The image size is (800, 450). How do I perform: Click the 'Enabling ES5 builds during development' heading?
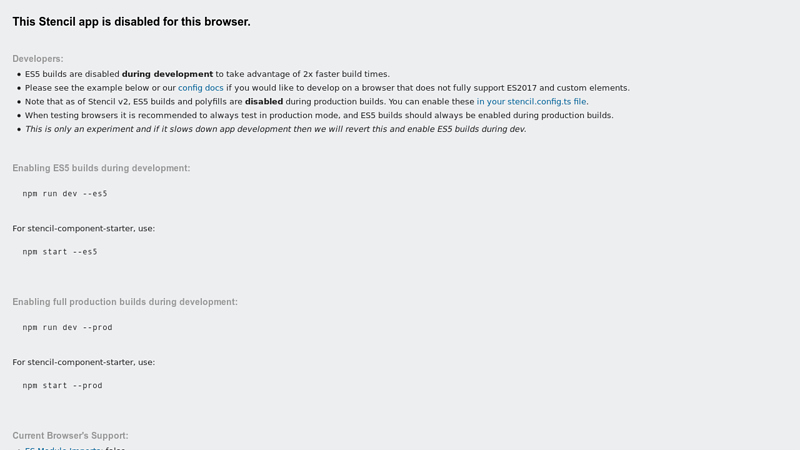[x=101, y=168]
